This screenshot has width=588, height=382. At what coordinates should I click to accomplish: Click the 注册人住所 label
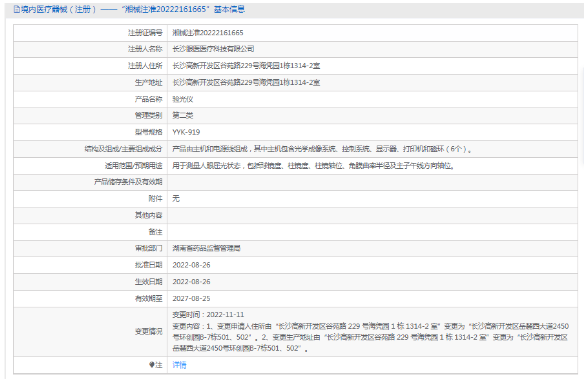[145, 66]
